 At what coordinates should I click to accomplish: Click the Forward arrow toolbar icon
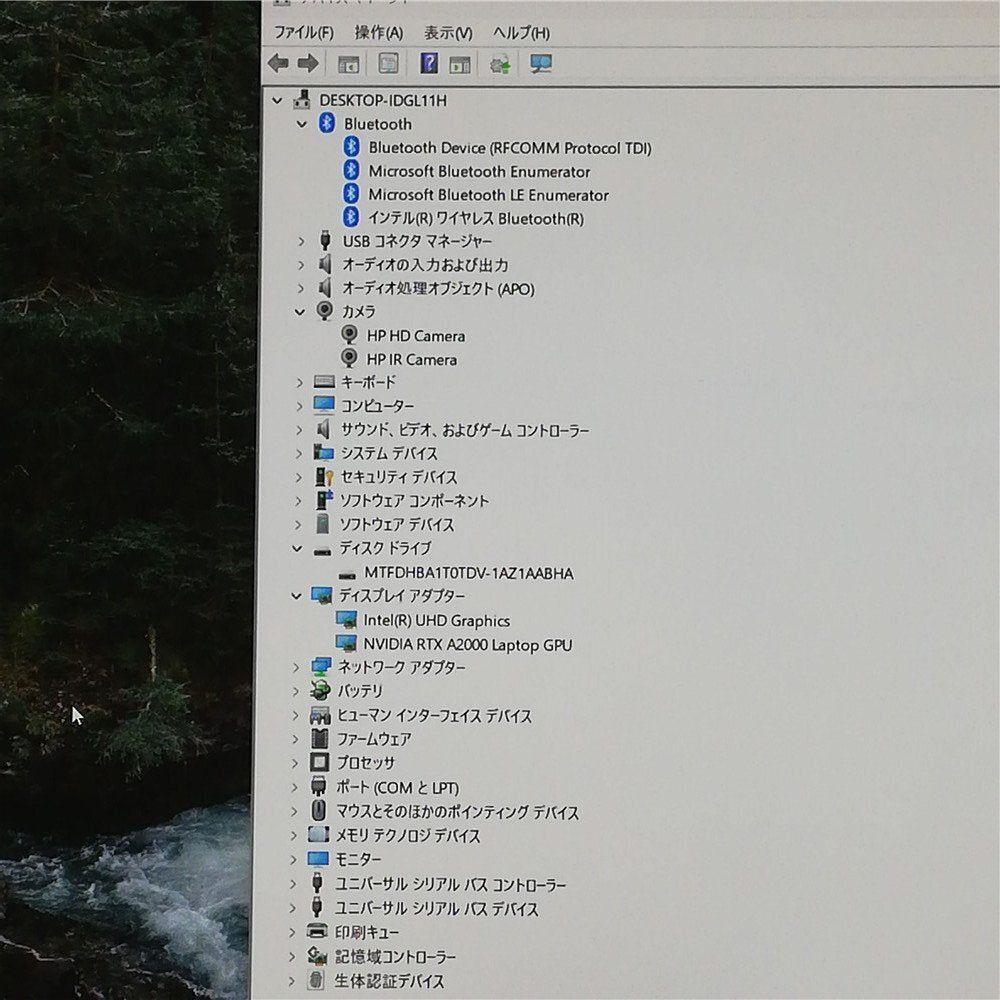[308, 63]
